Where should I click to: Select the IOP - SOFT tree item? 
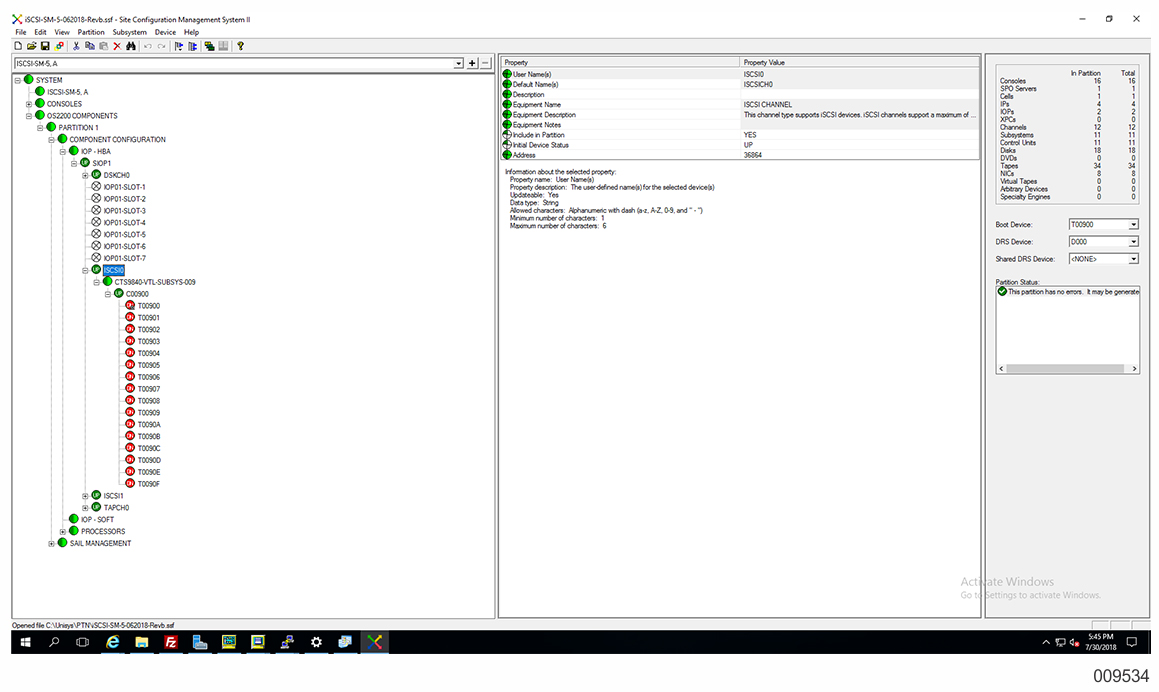[98, 520]
